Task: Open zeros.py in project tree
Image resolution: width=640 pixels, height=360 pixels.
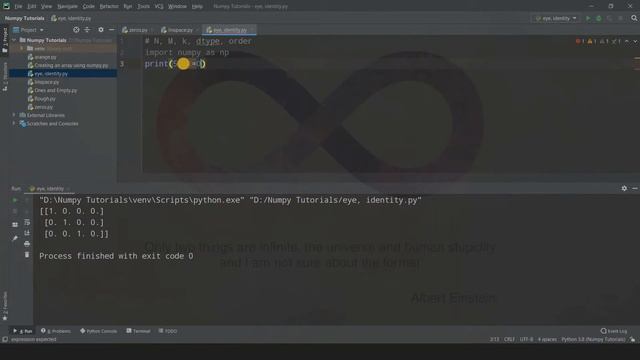Action: 43,107
